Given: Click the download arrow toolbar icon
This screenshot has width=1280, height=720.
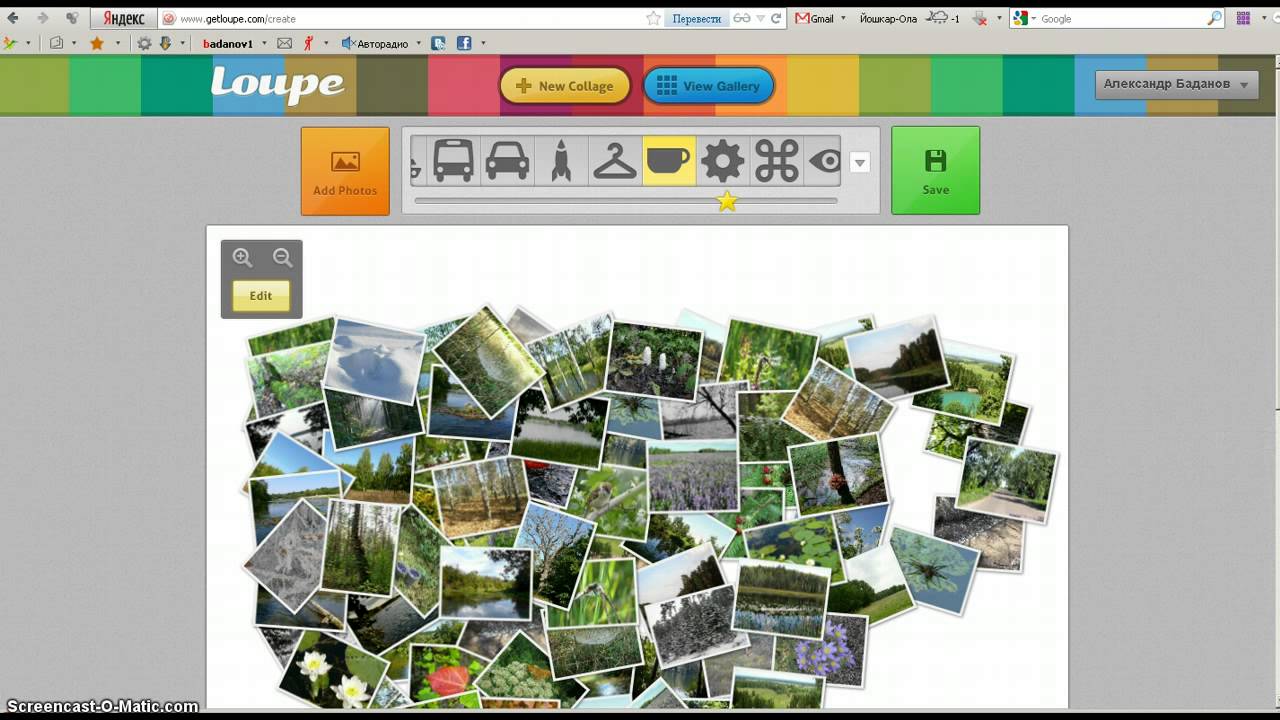Looking at the screenshot, I should pyautogui.click(x=165, y=43).
